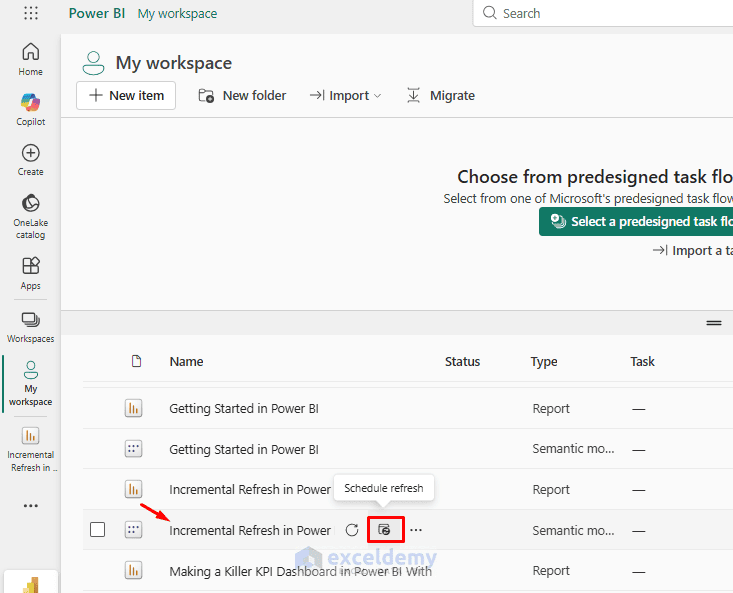Click the Making a Killer KPI report icon
The width and height of the screenshot is (733, 593).
click(x=134, y=571)
